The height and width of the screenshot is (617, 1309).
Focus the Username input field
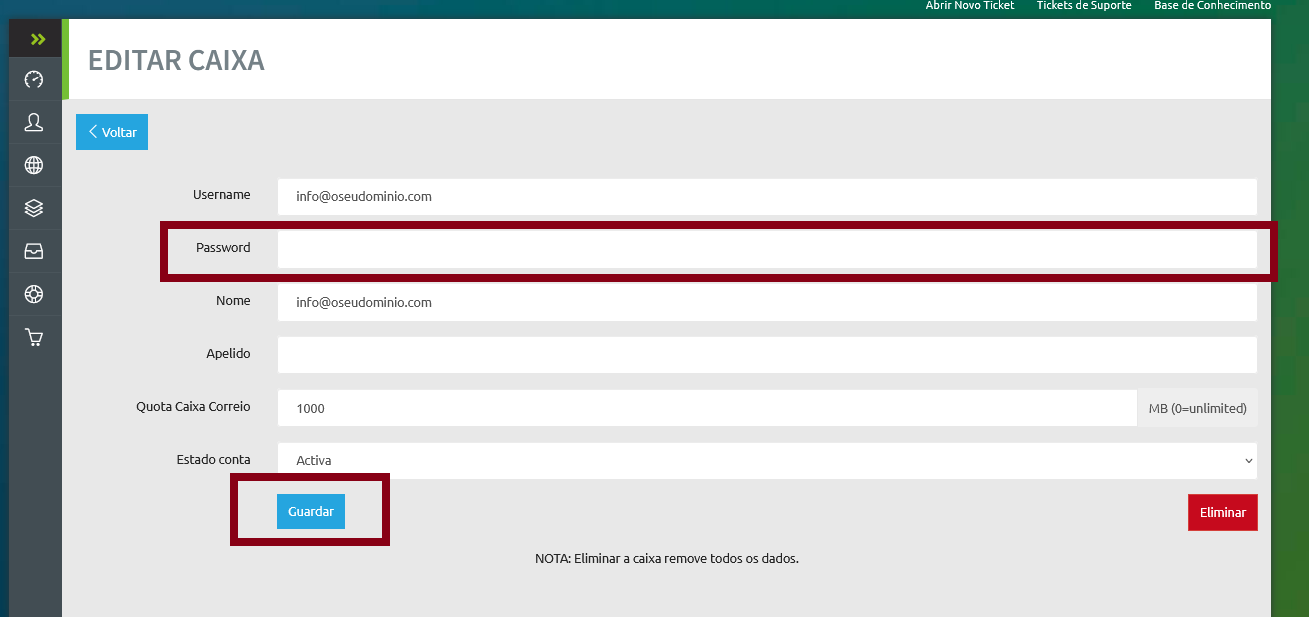766,197
